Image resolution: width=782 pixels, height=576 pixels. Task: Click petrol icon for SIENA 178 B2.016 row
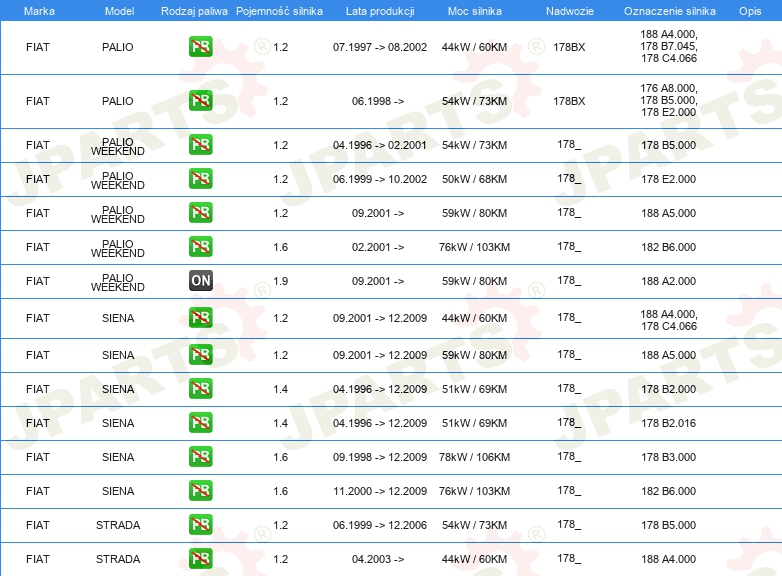point(200,423)
